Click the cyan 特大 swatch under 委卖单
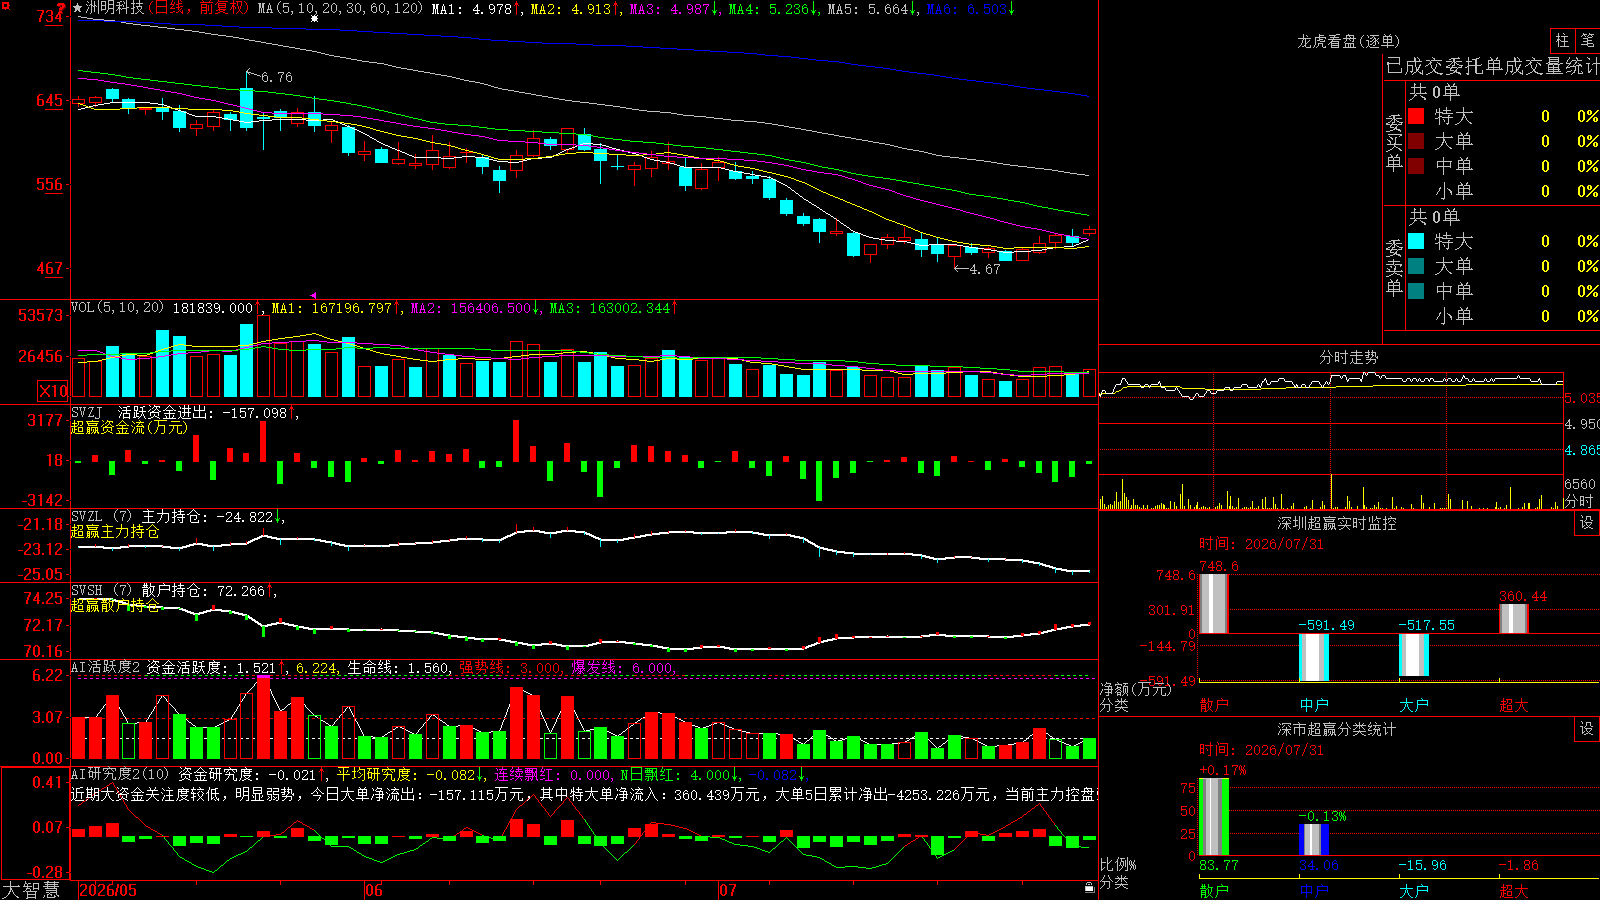Viewport: 1600px width, 900px height. (x=1416, y=241)
